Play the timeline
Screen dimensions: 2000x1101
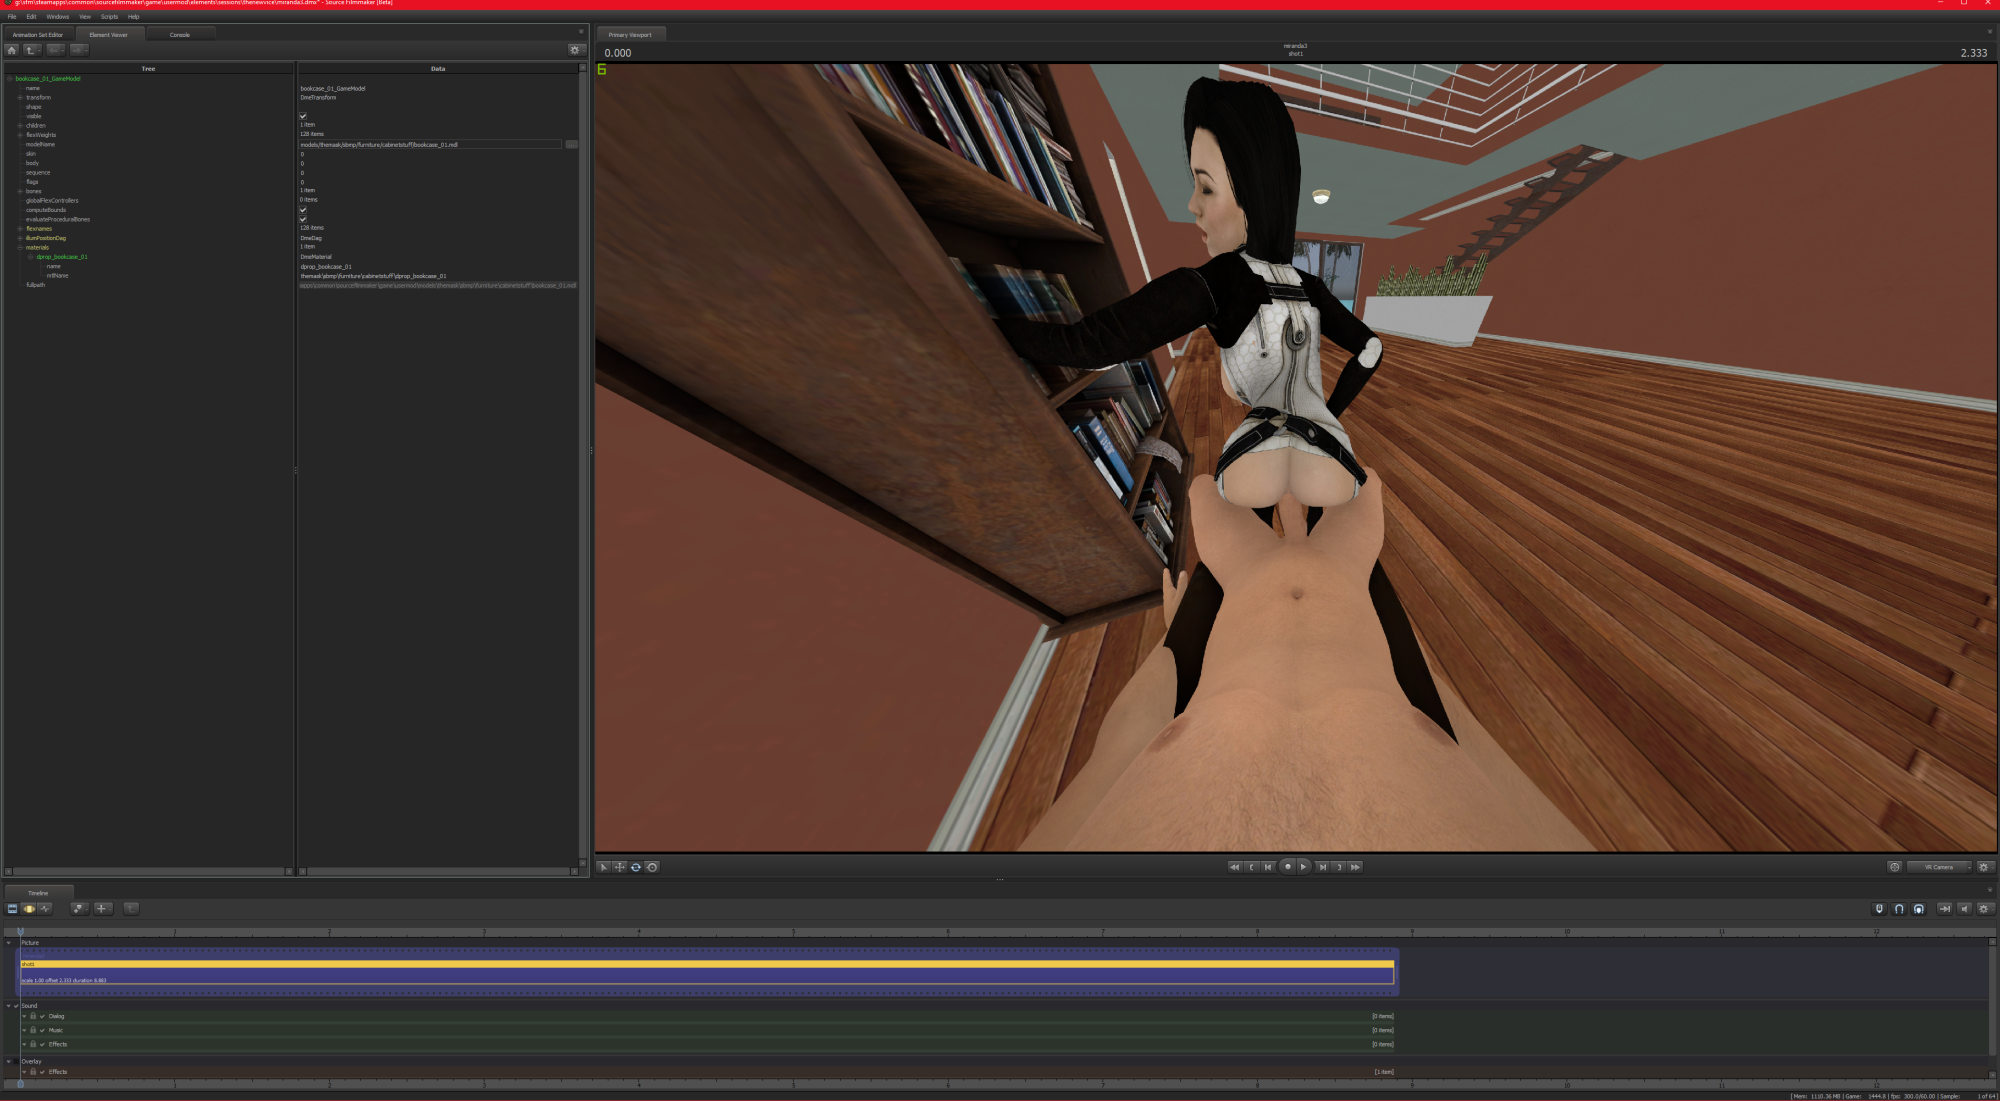point(1304,867)
